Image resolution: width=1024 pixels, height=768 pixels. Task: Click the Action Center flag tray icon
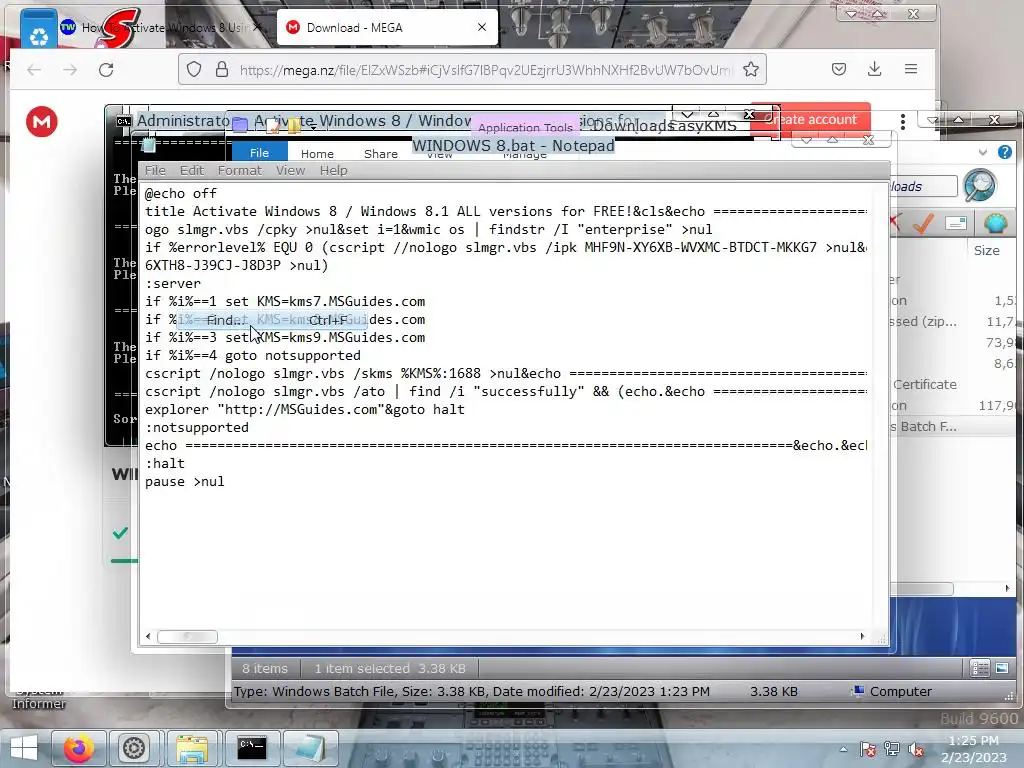(x=868, y=749)
